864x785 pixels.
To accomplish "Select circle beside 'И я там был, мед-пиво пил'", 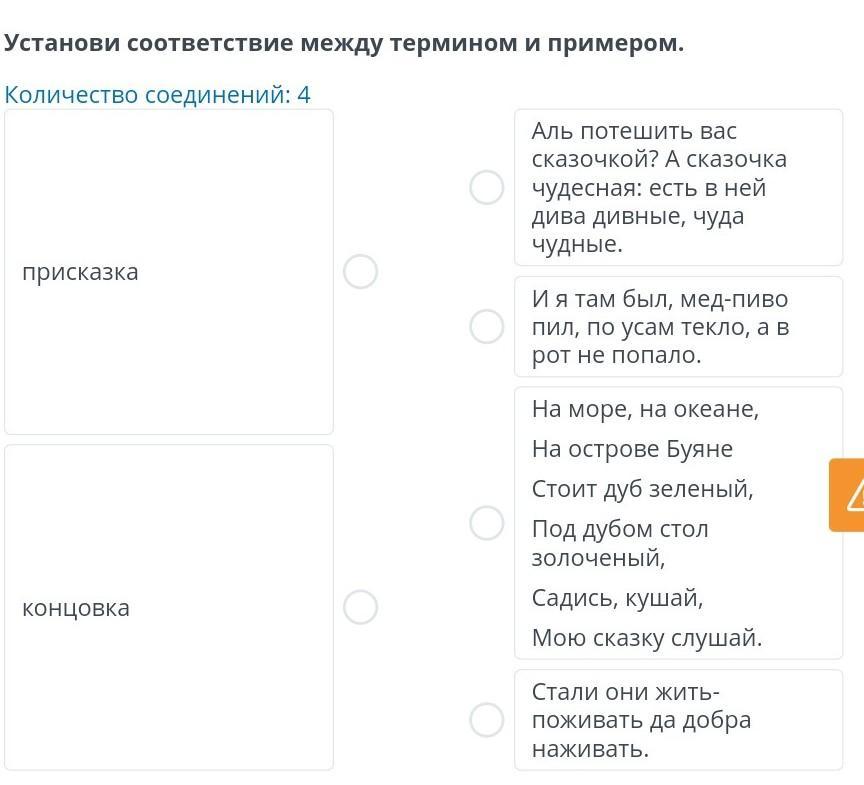I will click(x=487, y=326).
